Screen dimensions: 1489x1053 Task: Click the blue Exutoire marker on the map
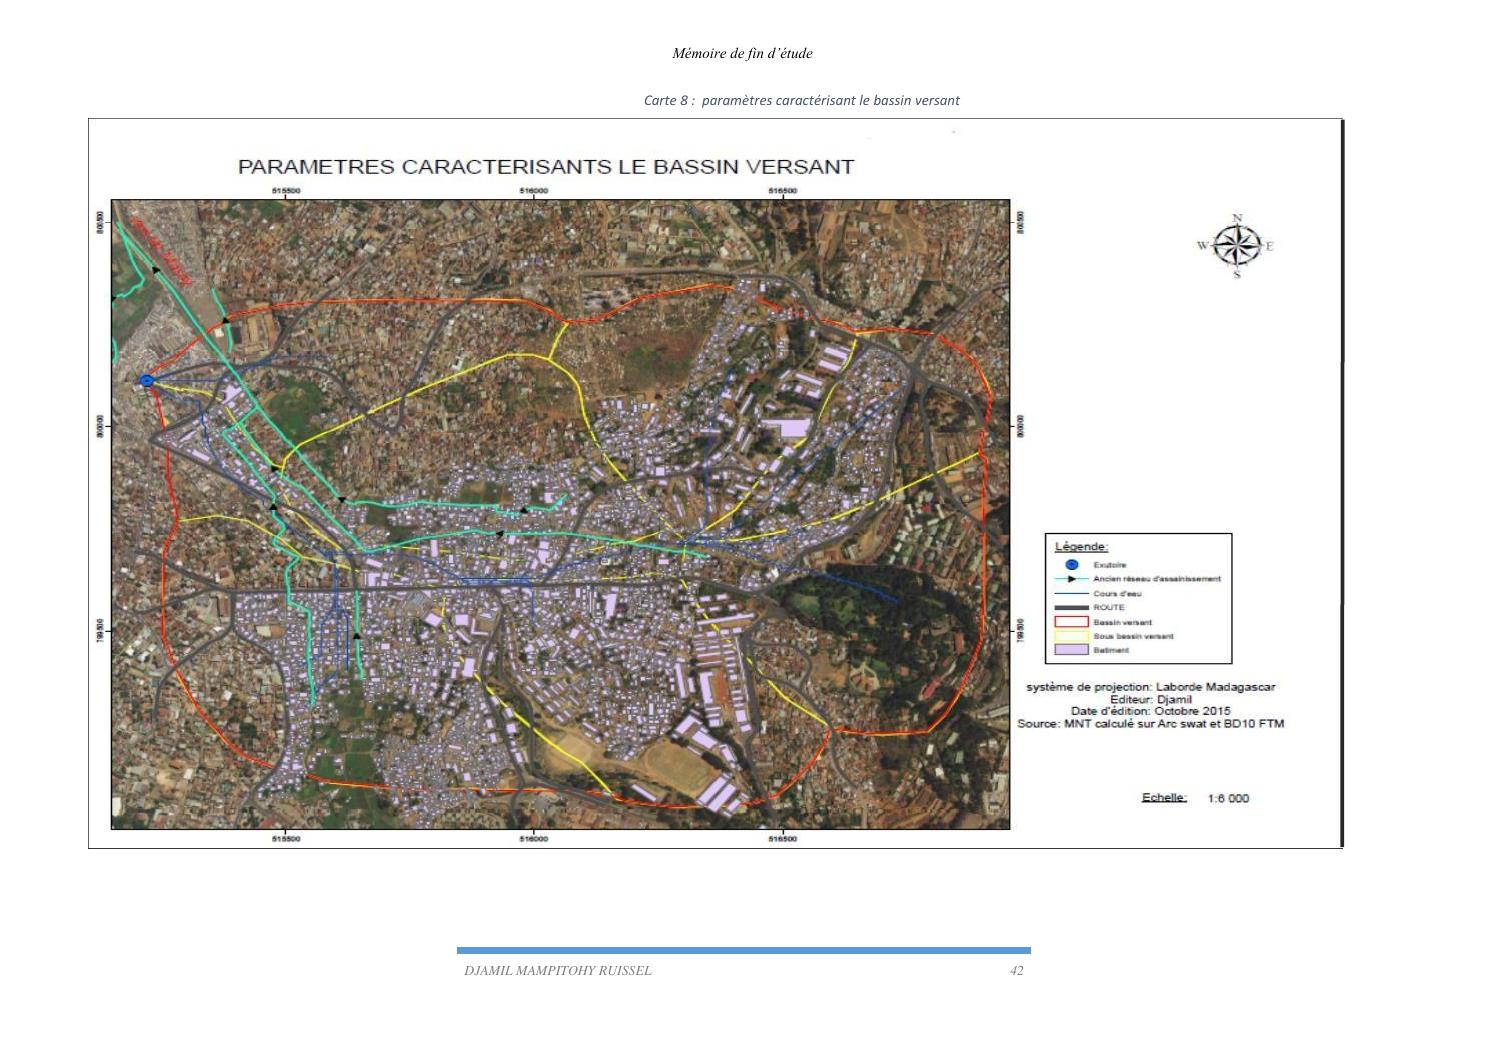146,380
